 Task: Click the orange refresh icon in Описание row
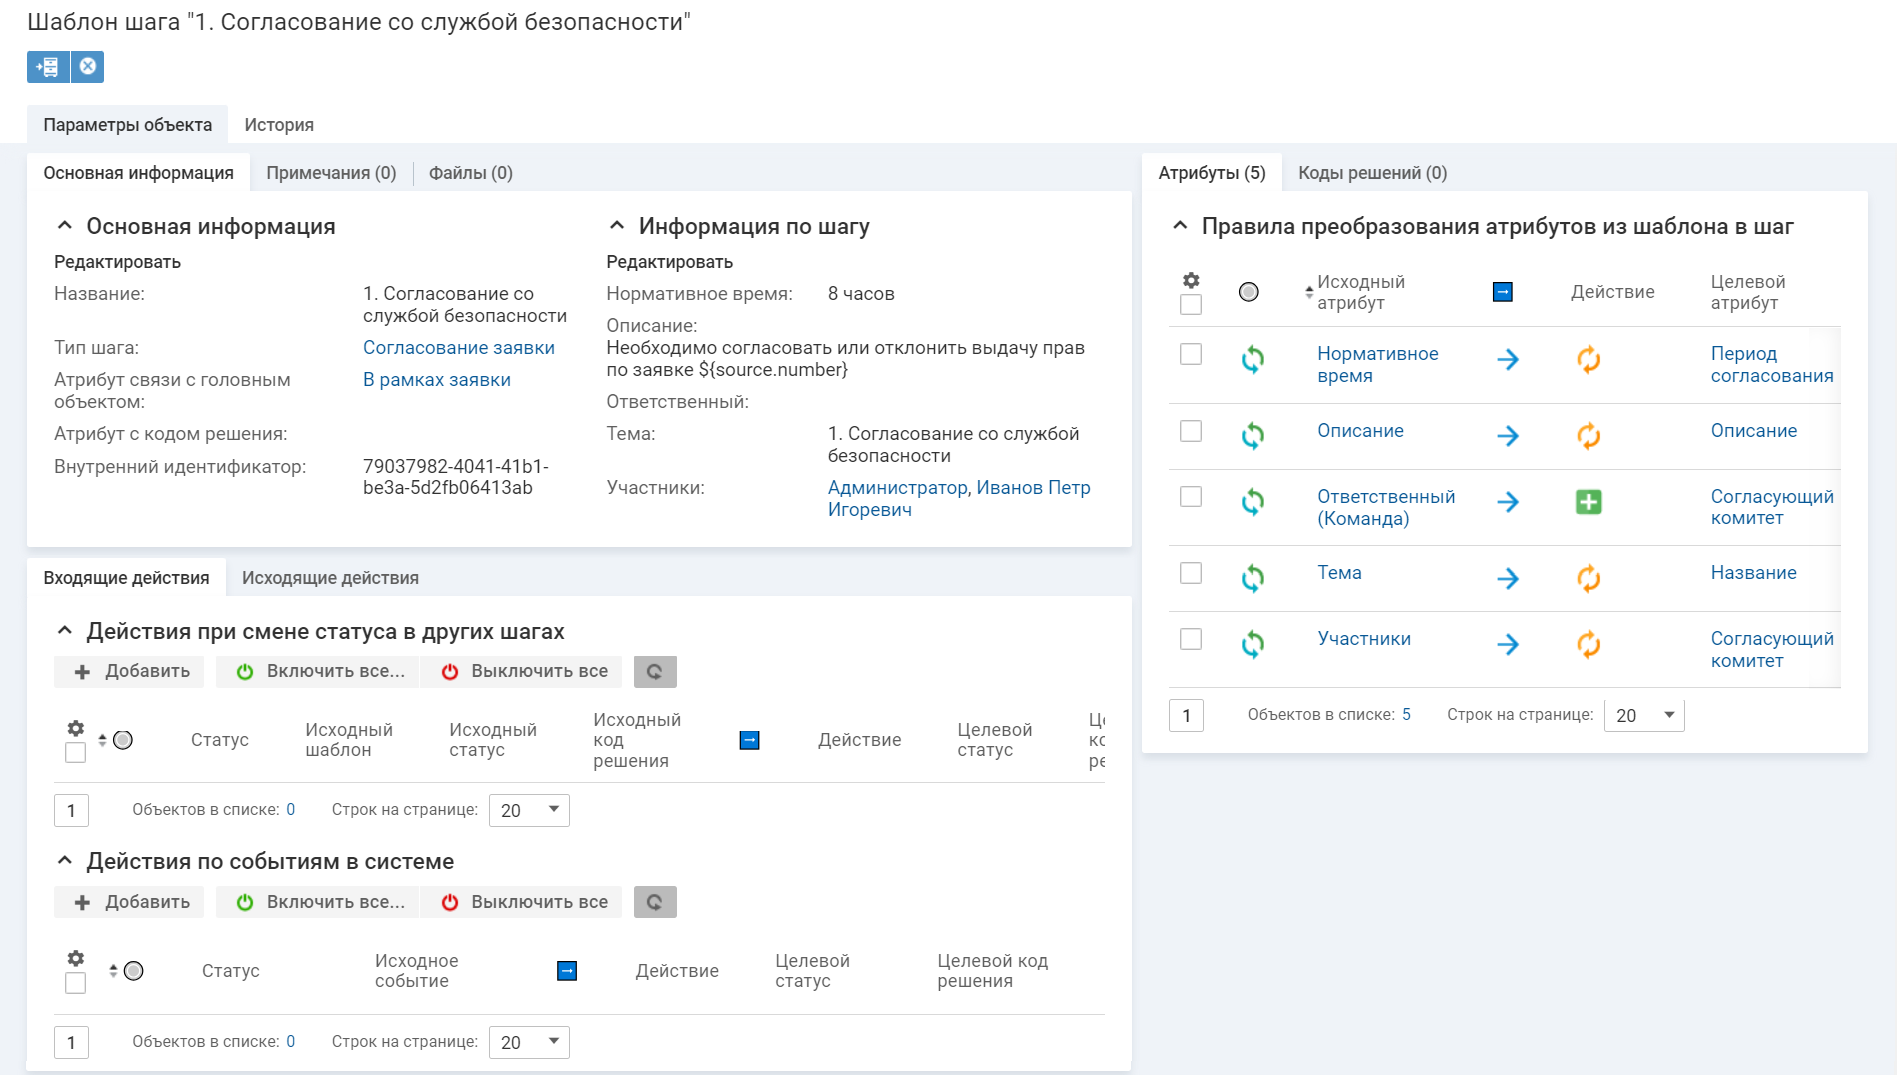coord(1588,436)
